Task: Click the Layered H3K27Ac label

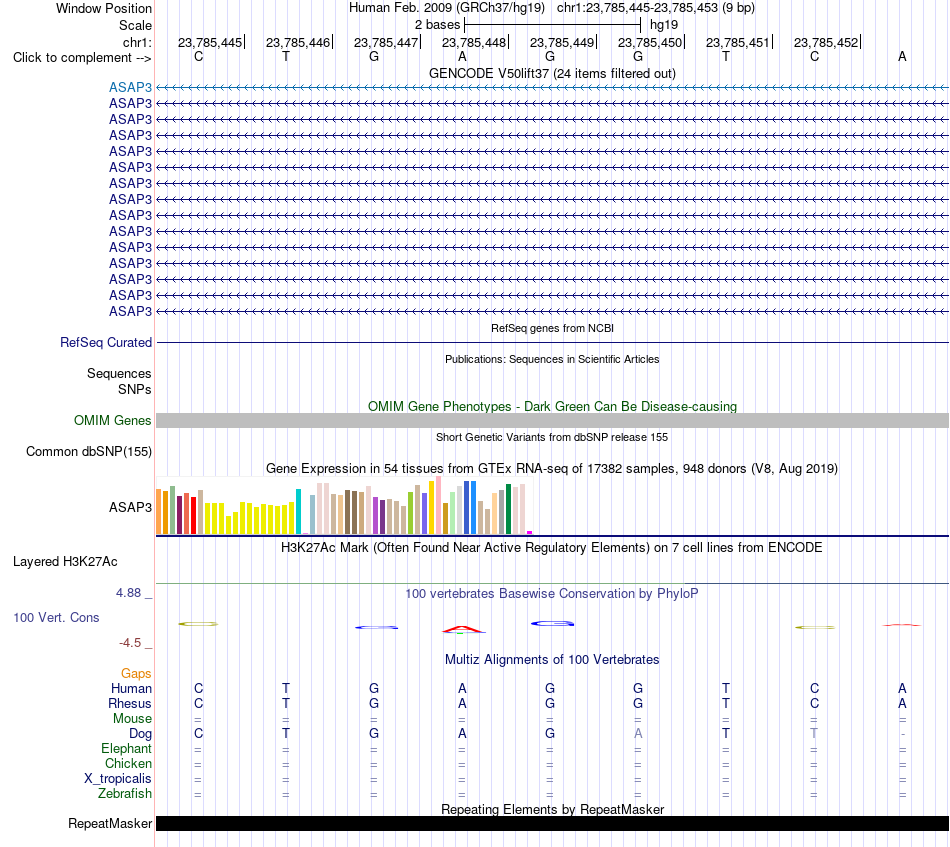Action: pyautogui.click(x=65, y=562)
